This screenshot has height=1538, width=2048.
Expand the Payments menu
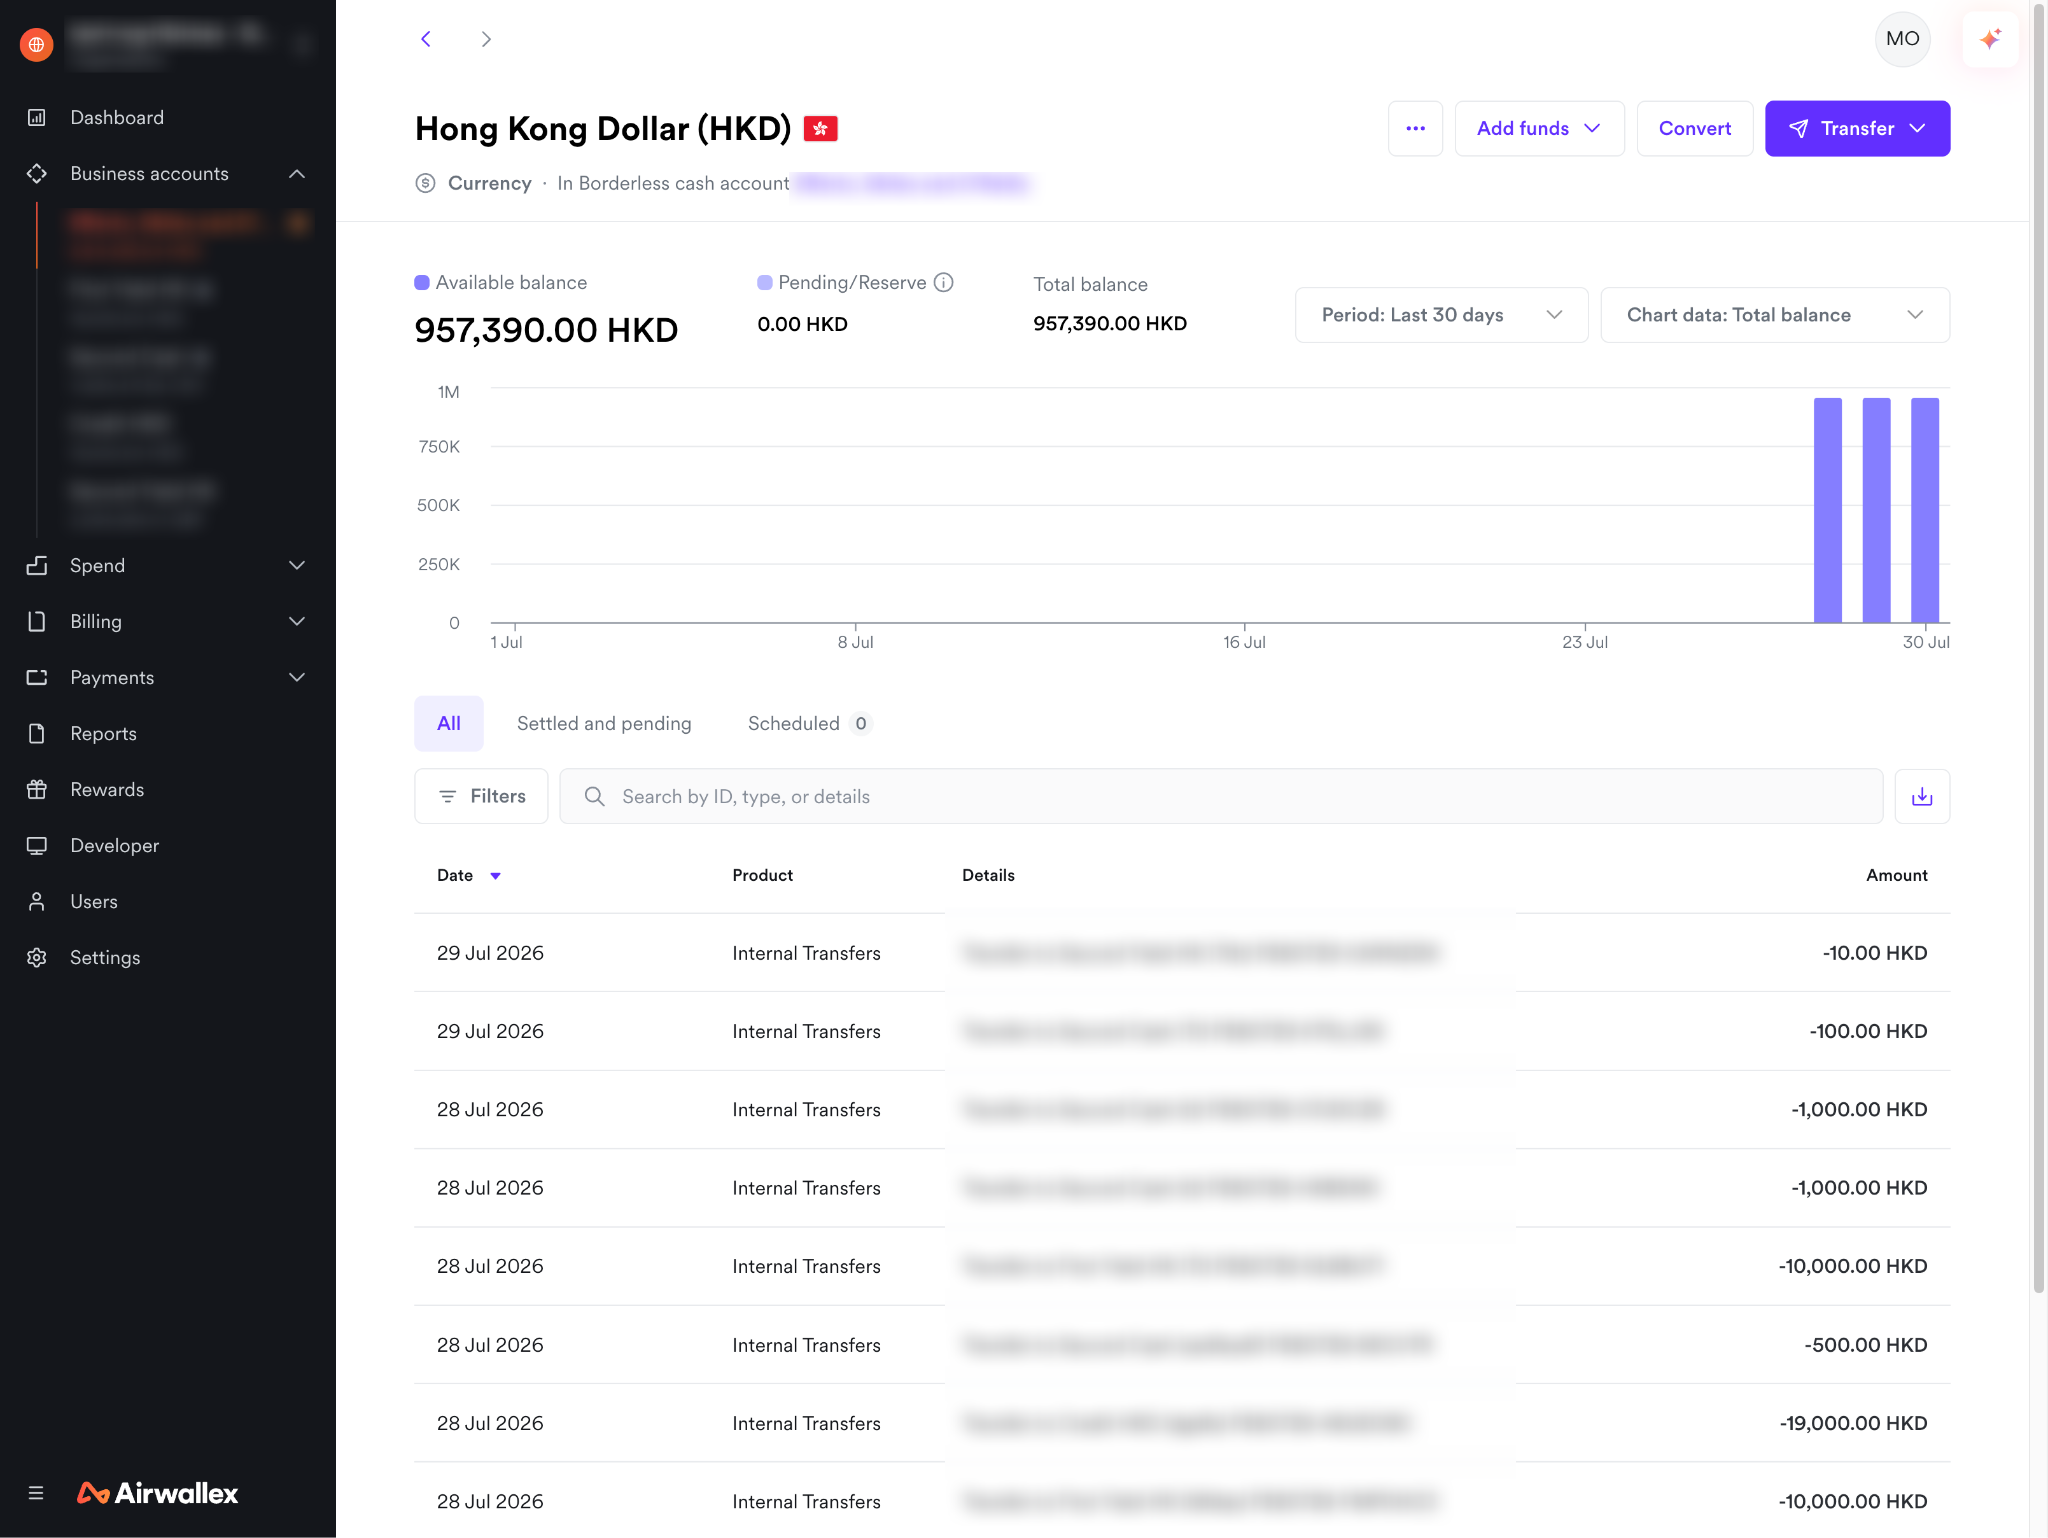pyautogui.click(x=297, y=678)
